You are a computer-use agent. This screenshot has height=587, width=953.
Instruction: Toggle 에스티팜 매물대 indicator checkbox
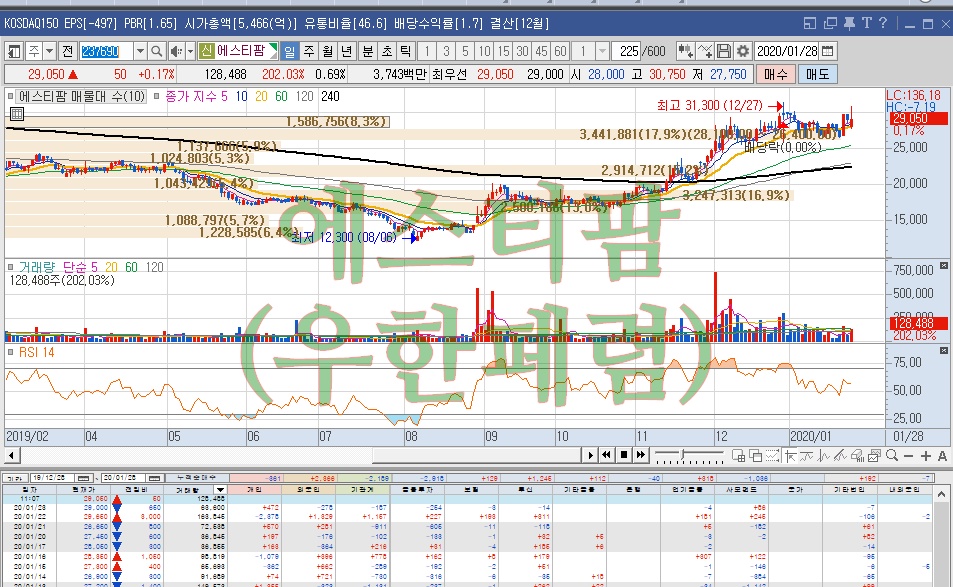click(11, 96)
